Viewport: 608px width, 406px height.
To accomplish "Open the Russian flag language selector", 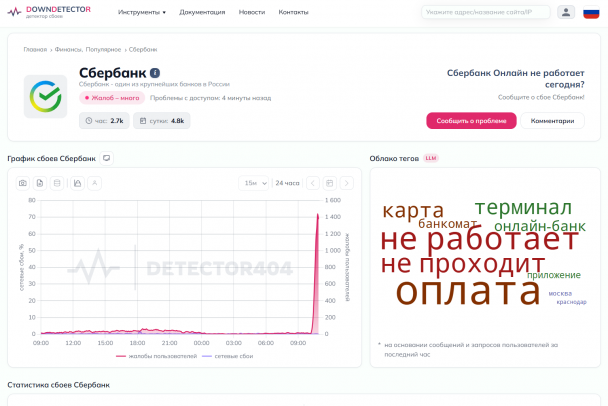I will point(591,12).
